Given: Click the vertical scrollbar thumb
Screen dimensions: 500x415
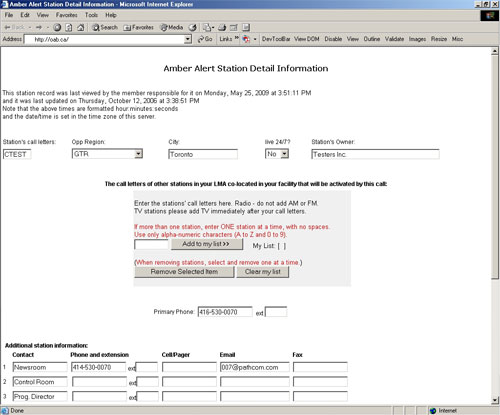Looking at the screenshot, I should tap(495, 167).
